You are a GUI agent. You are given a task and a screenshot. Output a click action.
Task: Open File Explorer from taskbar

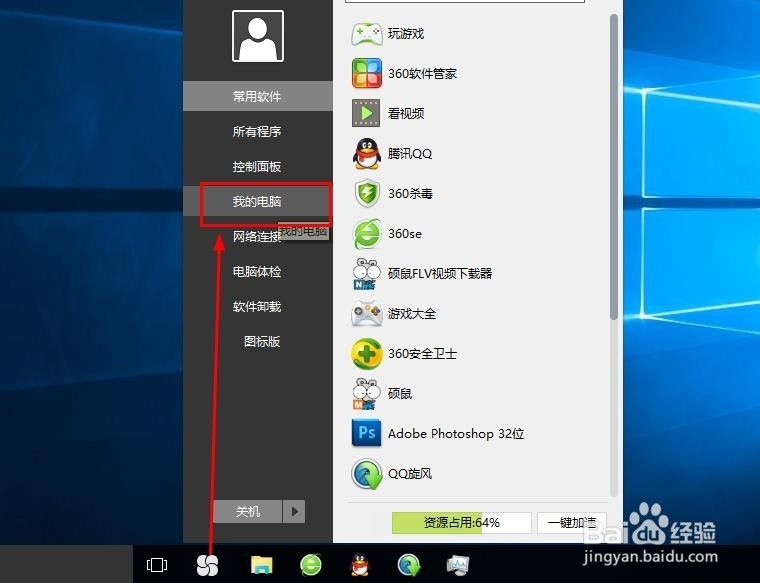(x=262, y=565)
